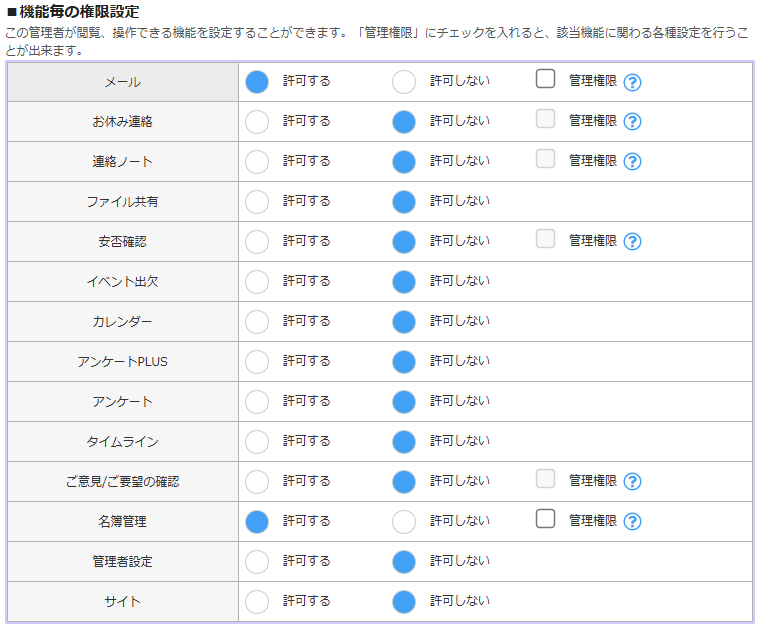
Task: Allow ファイル共有 with 許可する radio
Action: coord(257,202)
